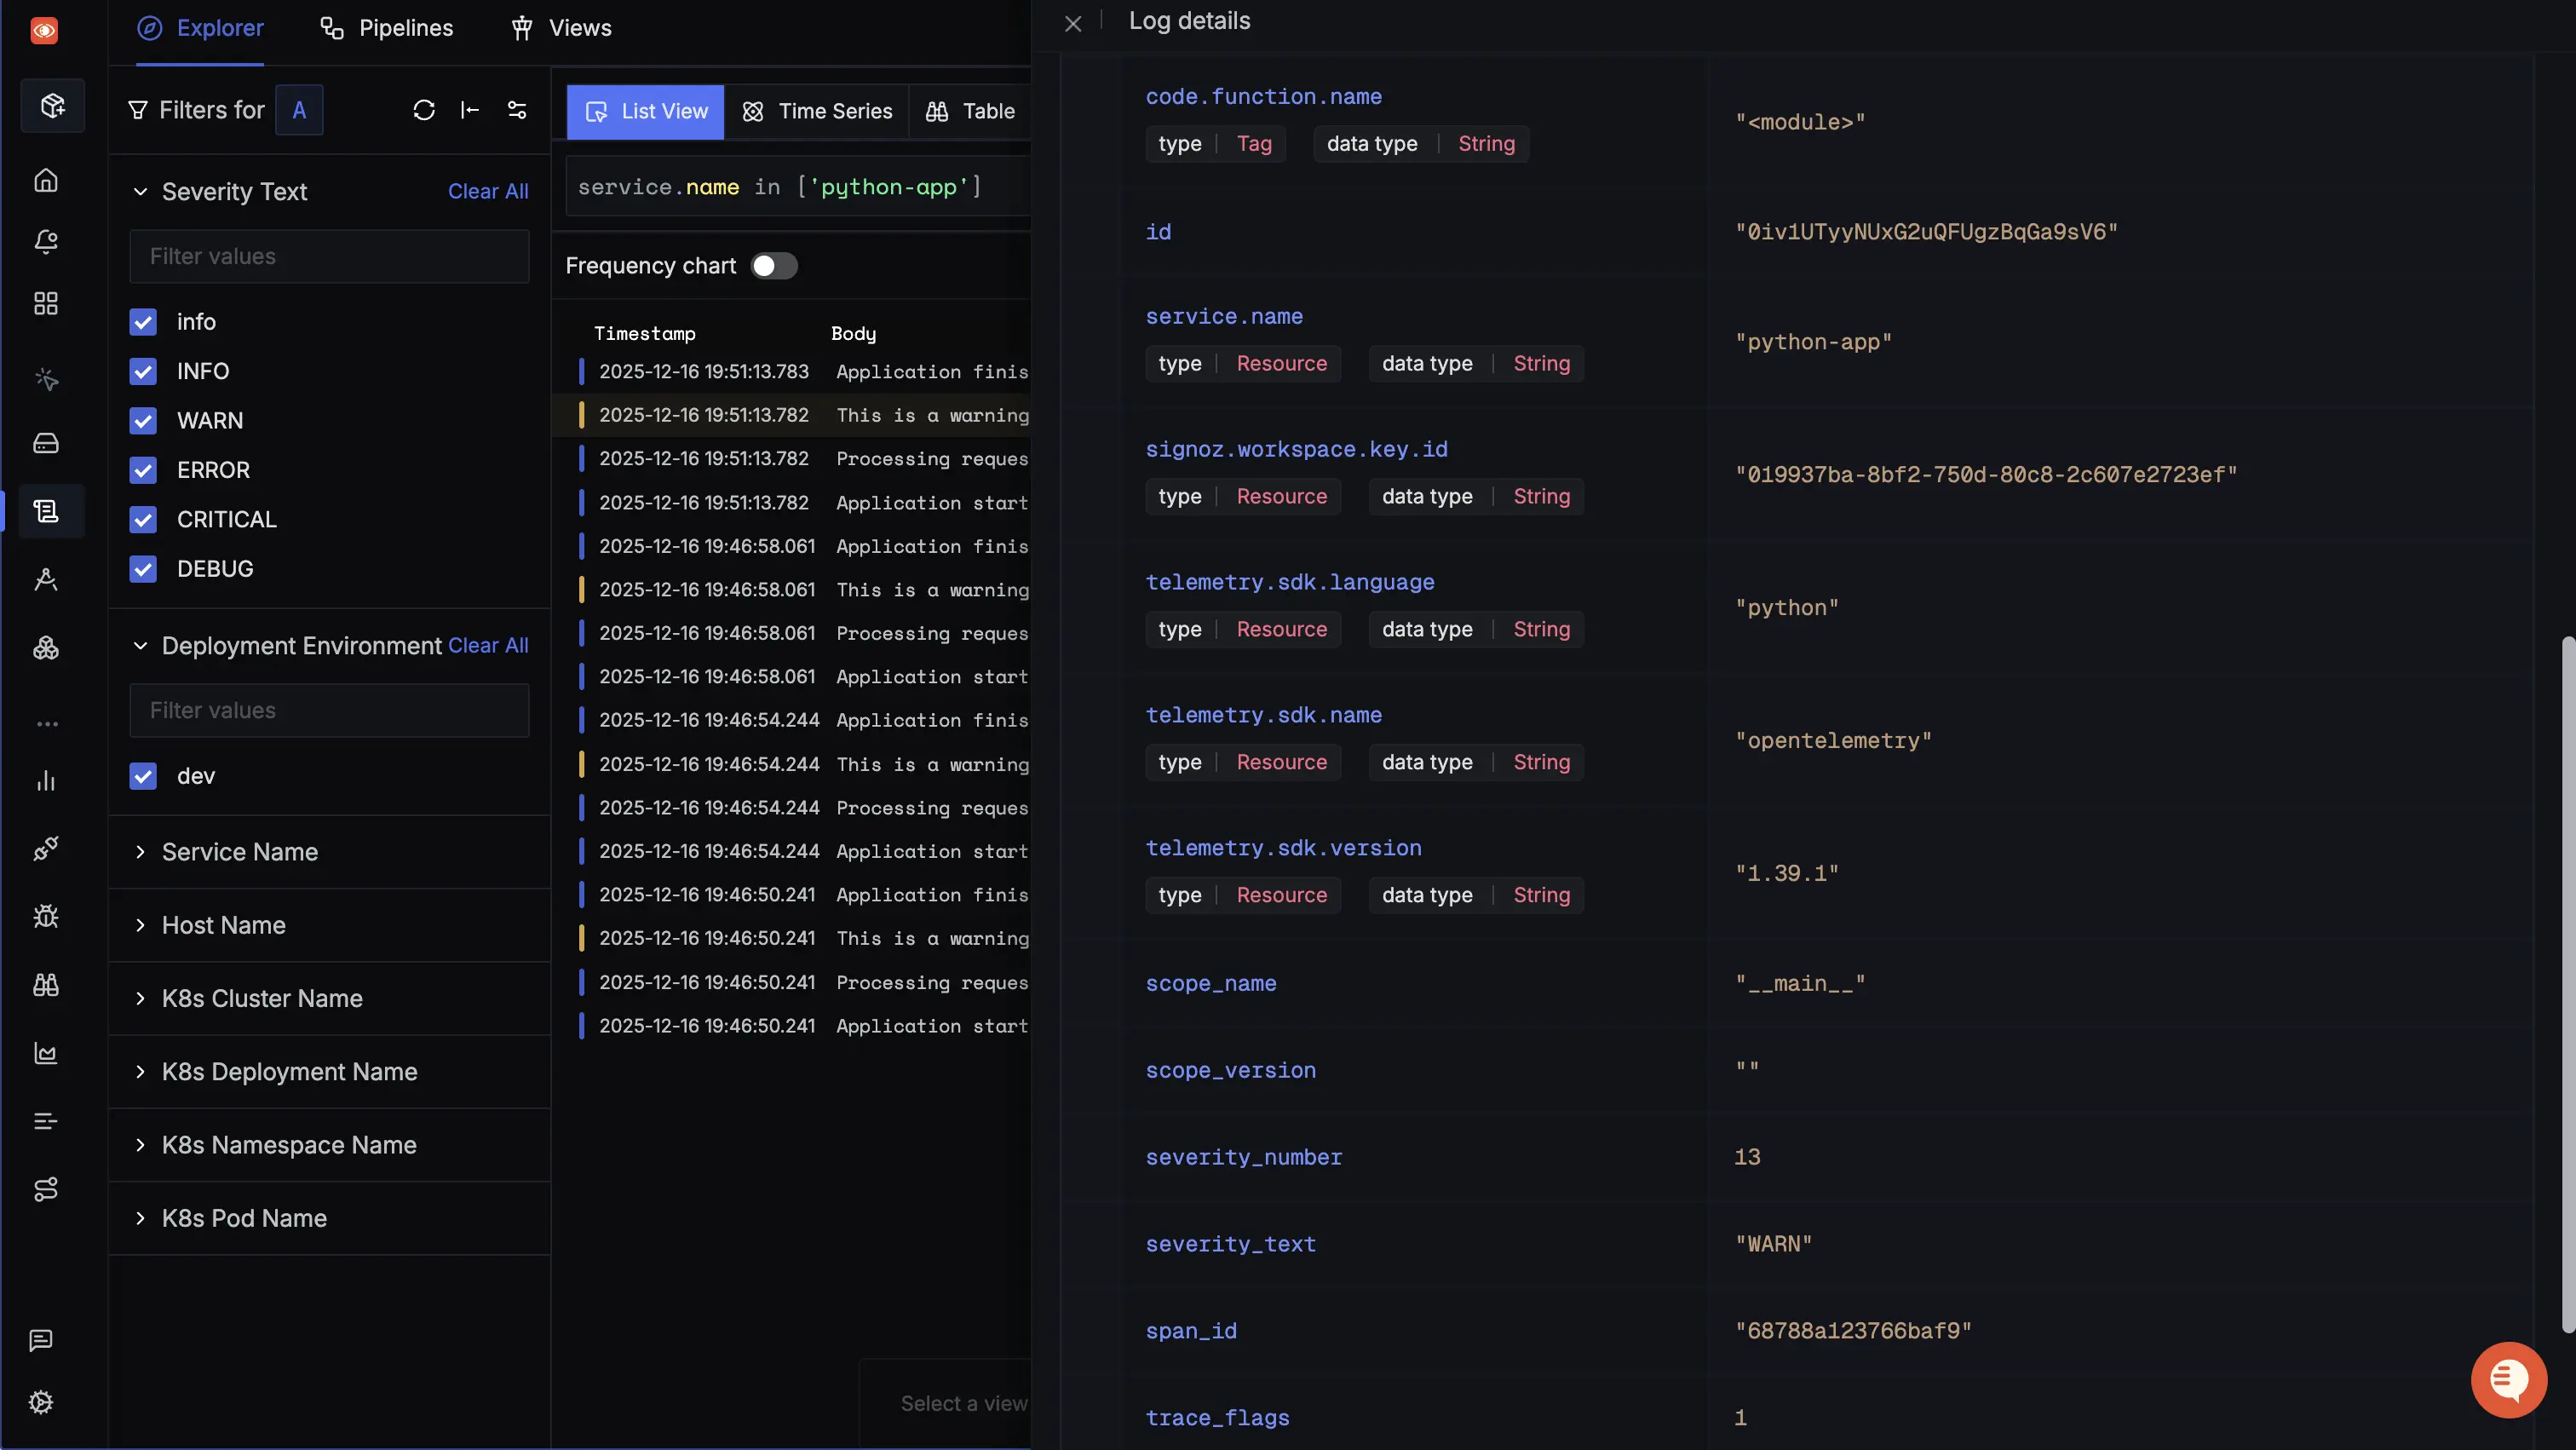Image resolution: width=2576 pixels, height=1450 pixels.
Task: Select the Logs panel icon in sidebar
Action: [x=46, y=511]
